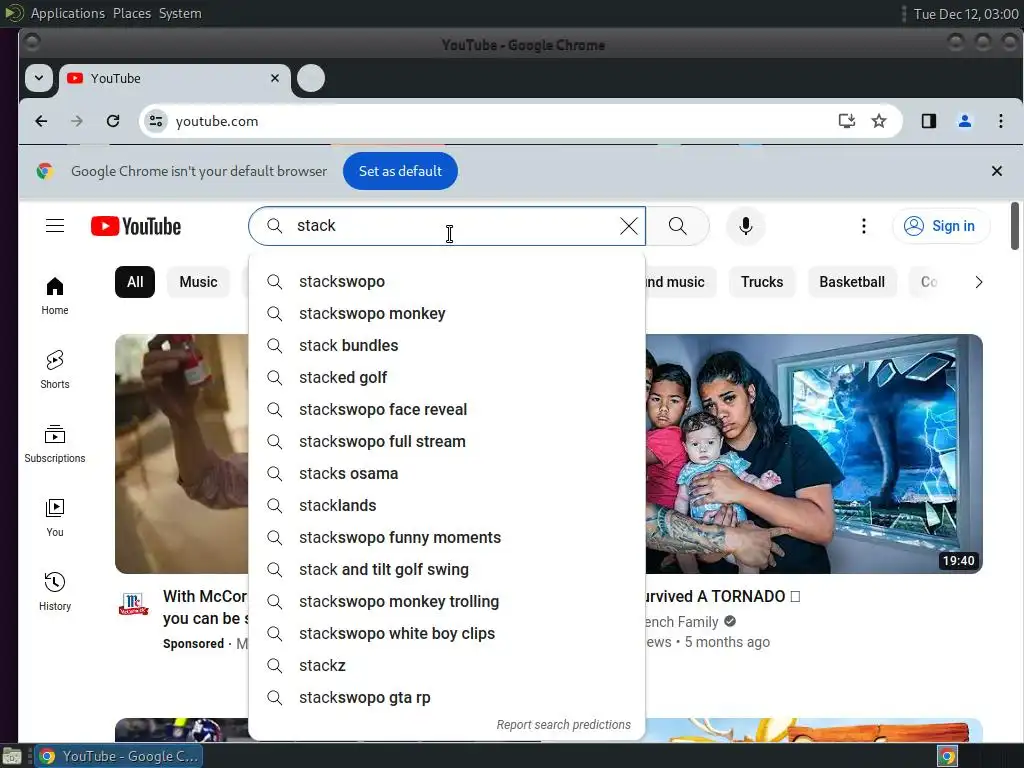1024x768 pixels.
Task: Click Report search predictions link
Action: point(564,724)
